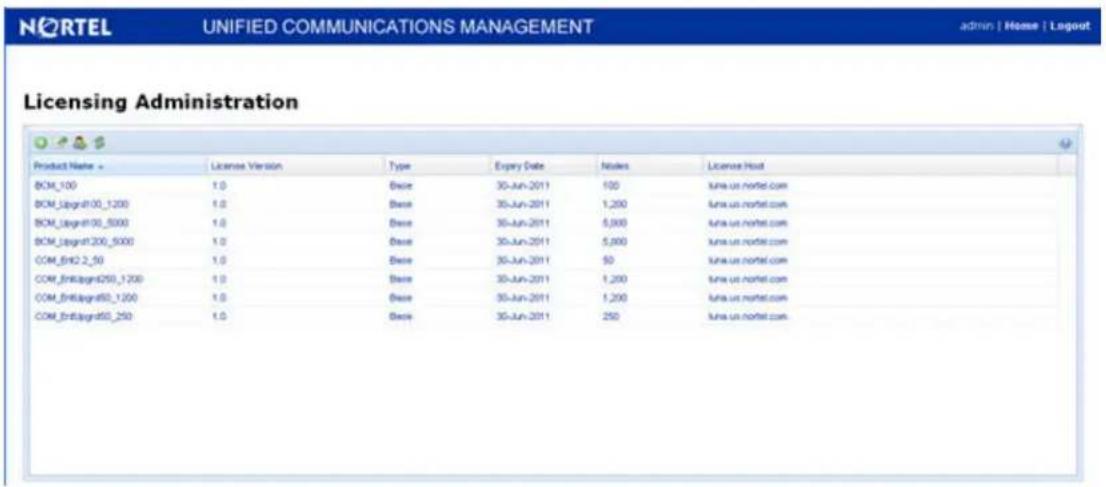Screen dimensions: 1106x487
Task: Log out using the Logout link
Action: (x=1070, y=25)
